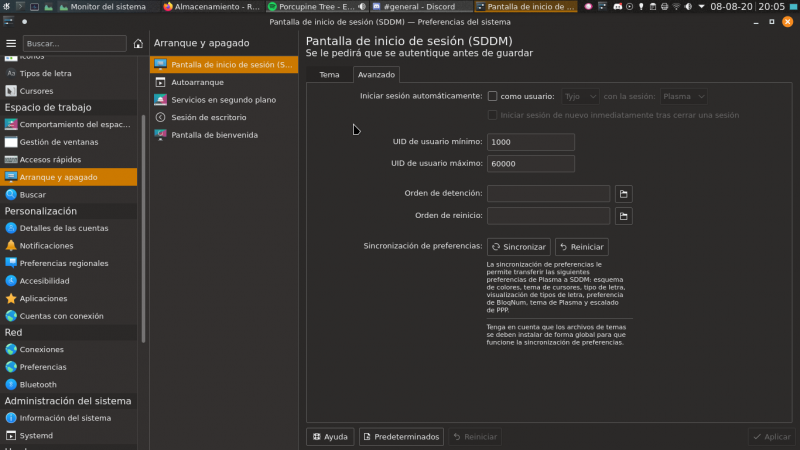This screenshot has height=450, width=800.
Task: Open Bluetooth settings
Action: (68, 385)
